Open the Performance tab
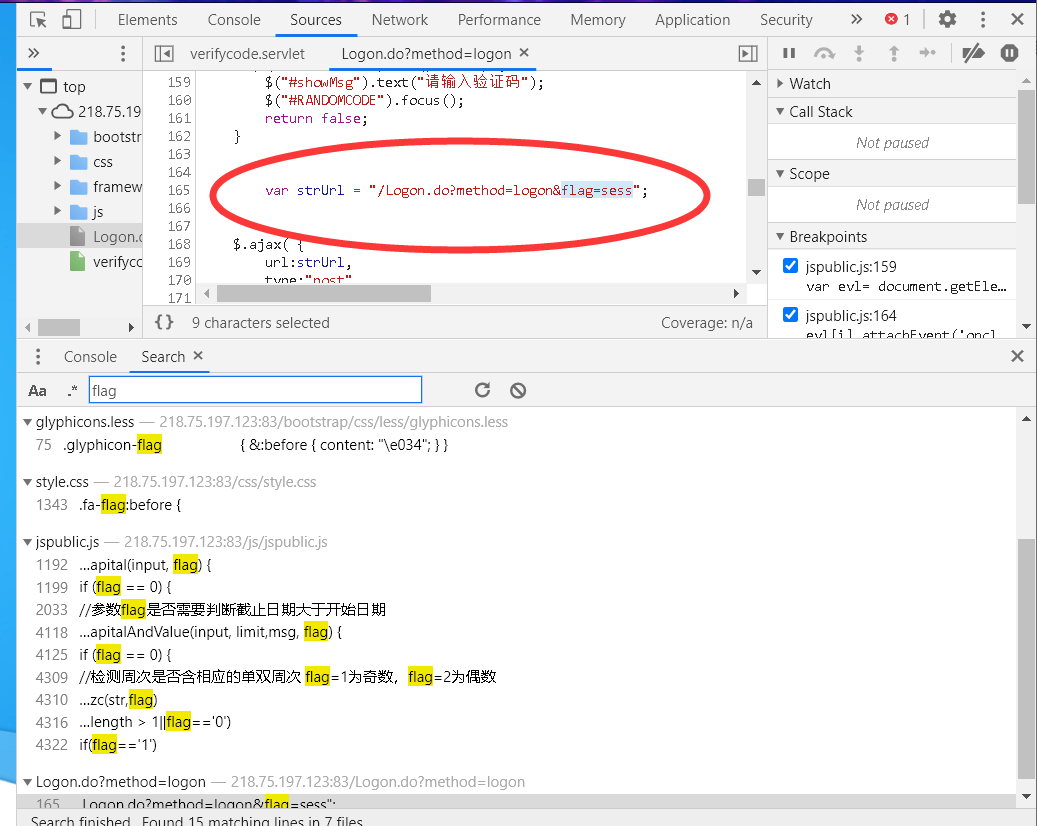The image size is (1037, 826). click(499, 20)
